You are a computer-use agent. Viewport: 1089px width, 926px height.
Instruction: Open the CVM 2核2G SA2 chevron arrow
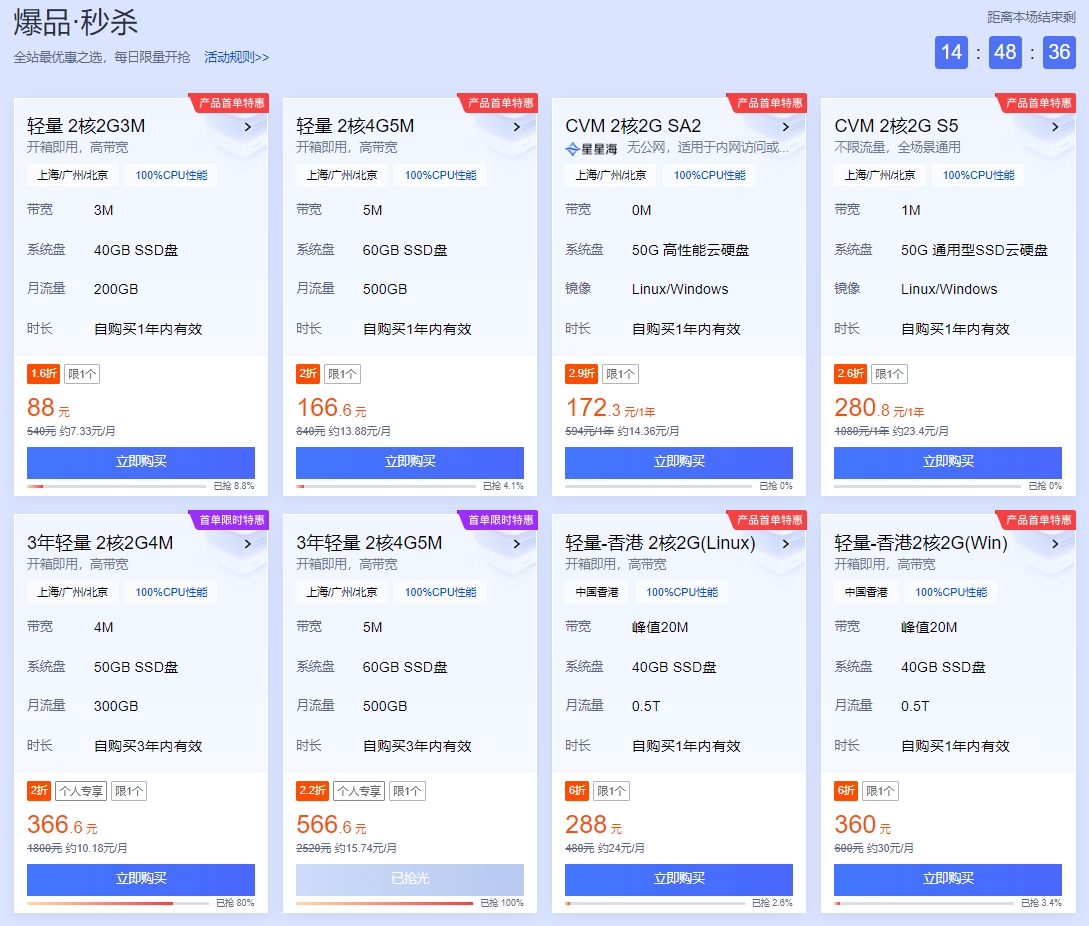click(786, 127)
